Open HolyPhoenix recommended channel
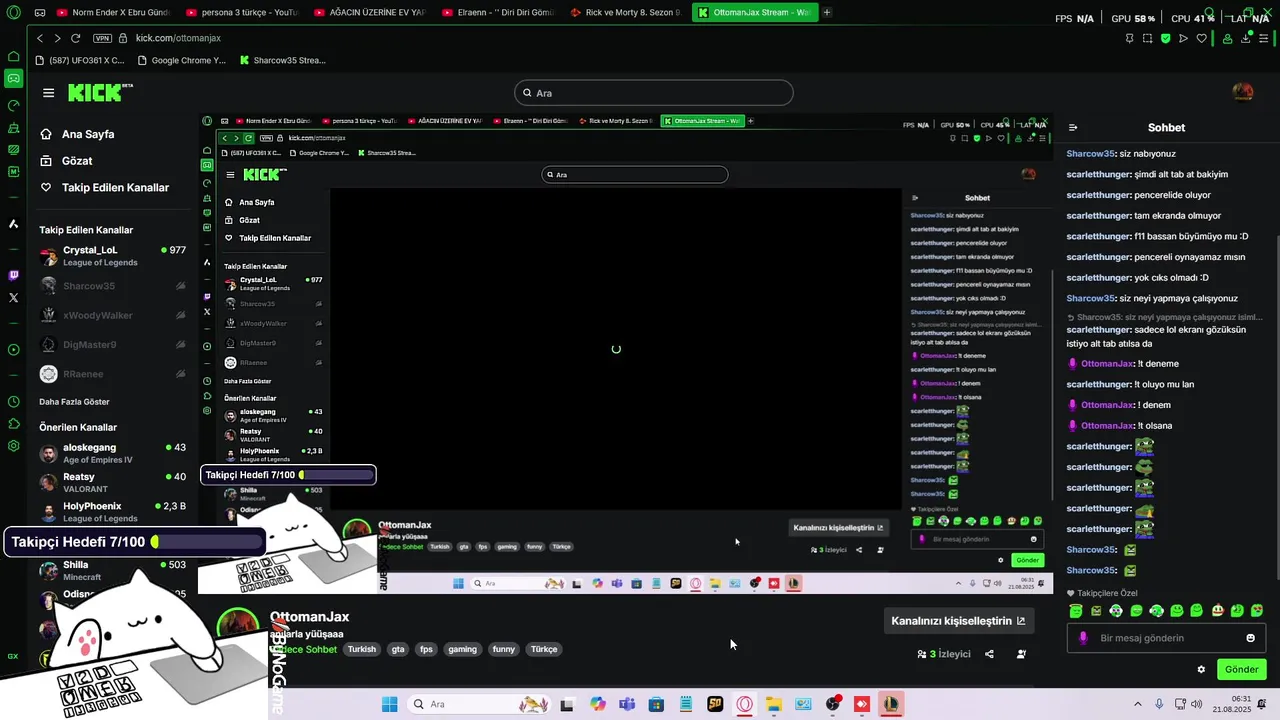1280x720 pixels. [112, 512]
